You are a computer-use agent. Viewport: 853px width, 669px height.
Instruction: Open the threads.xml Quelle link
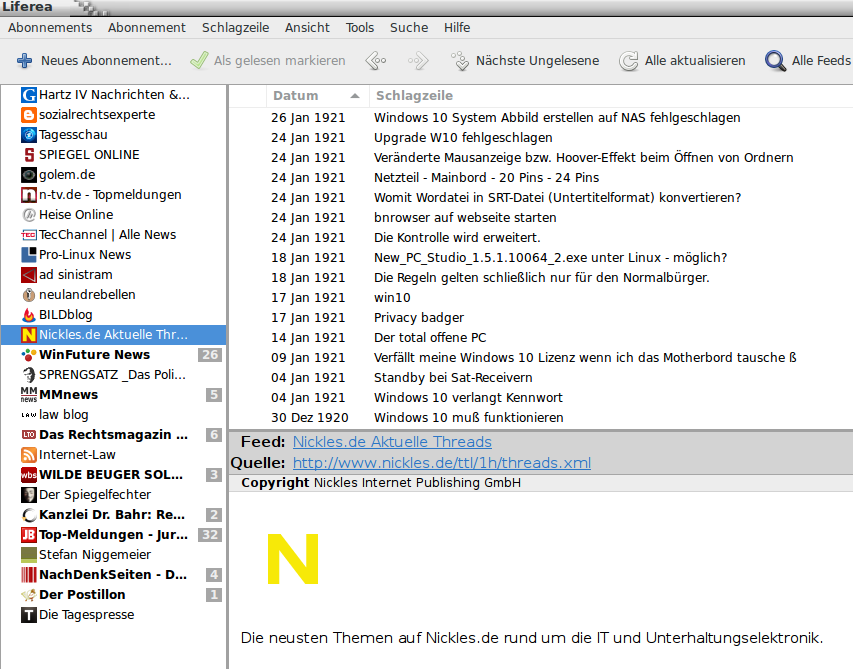pos(442,463)
